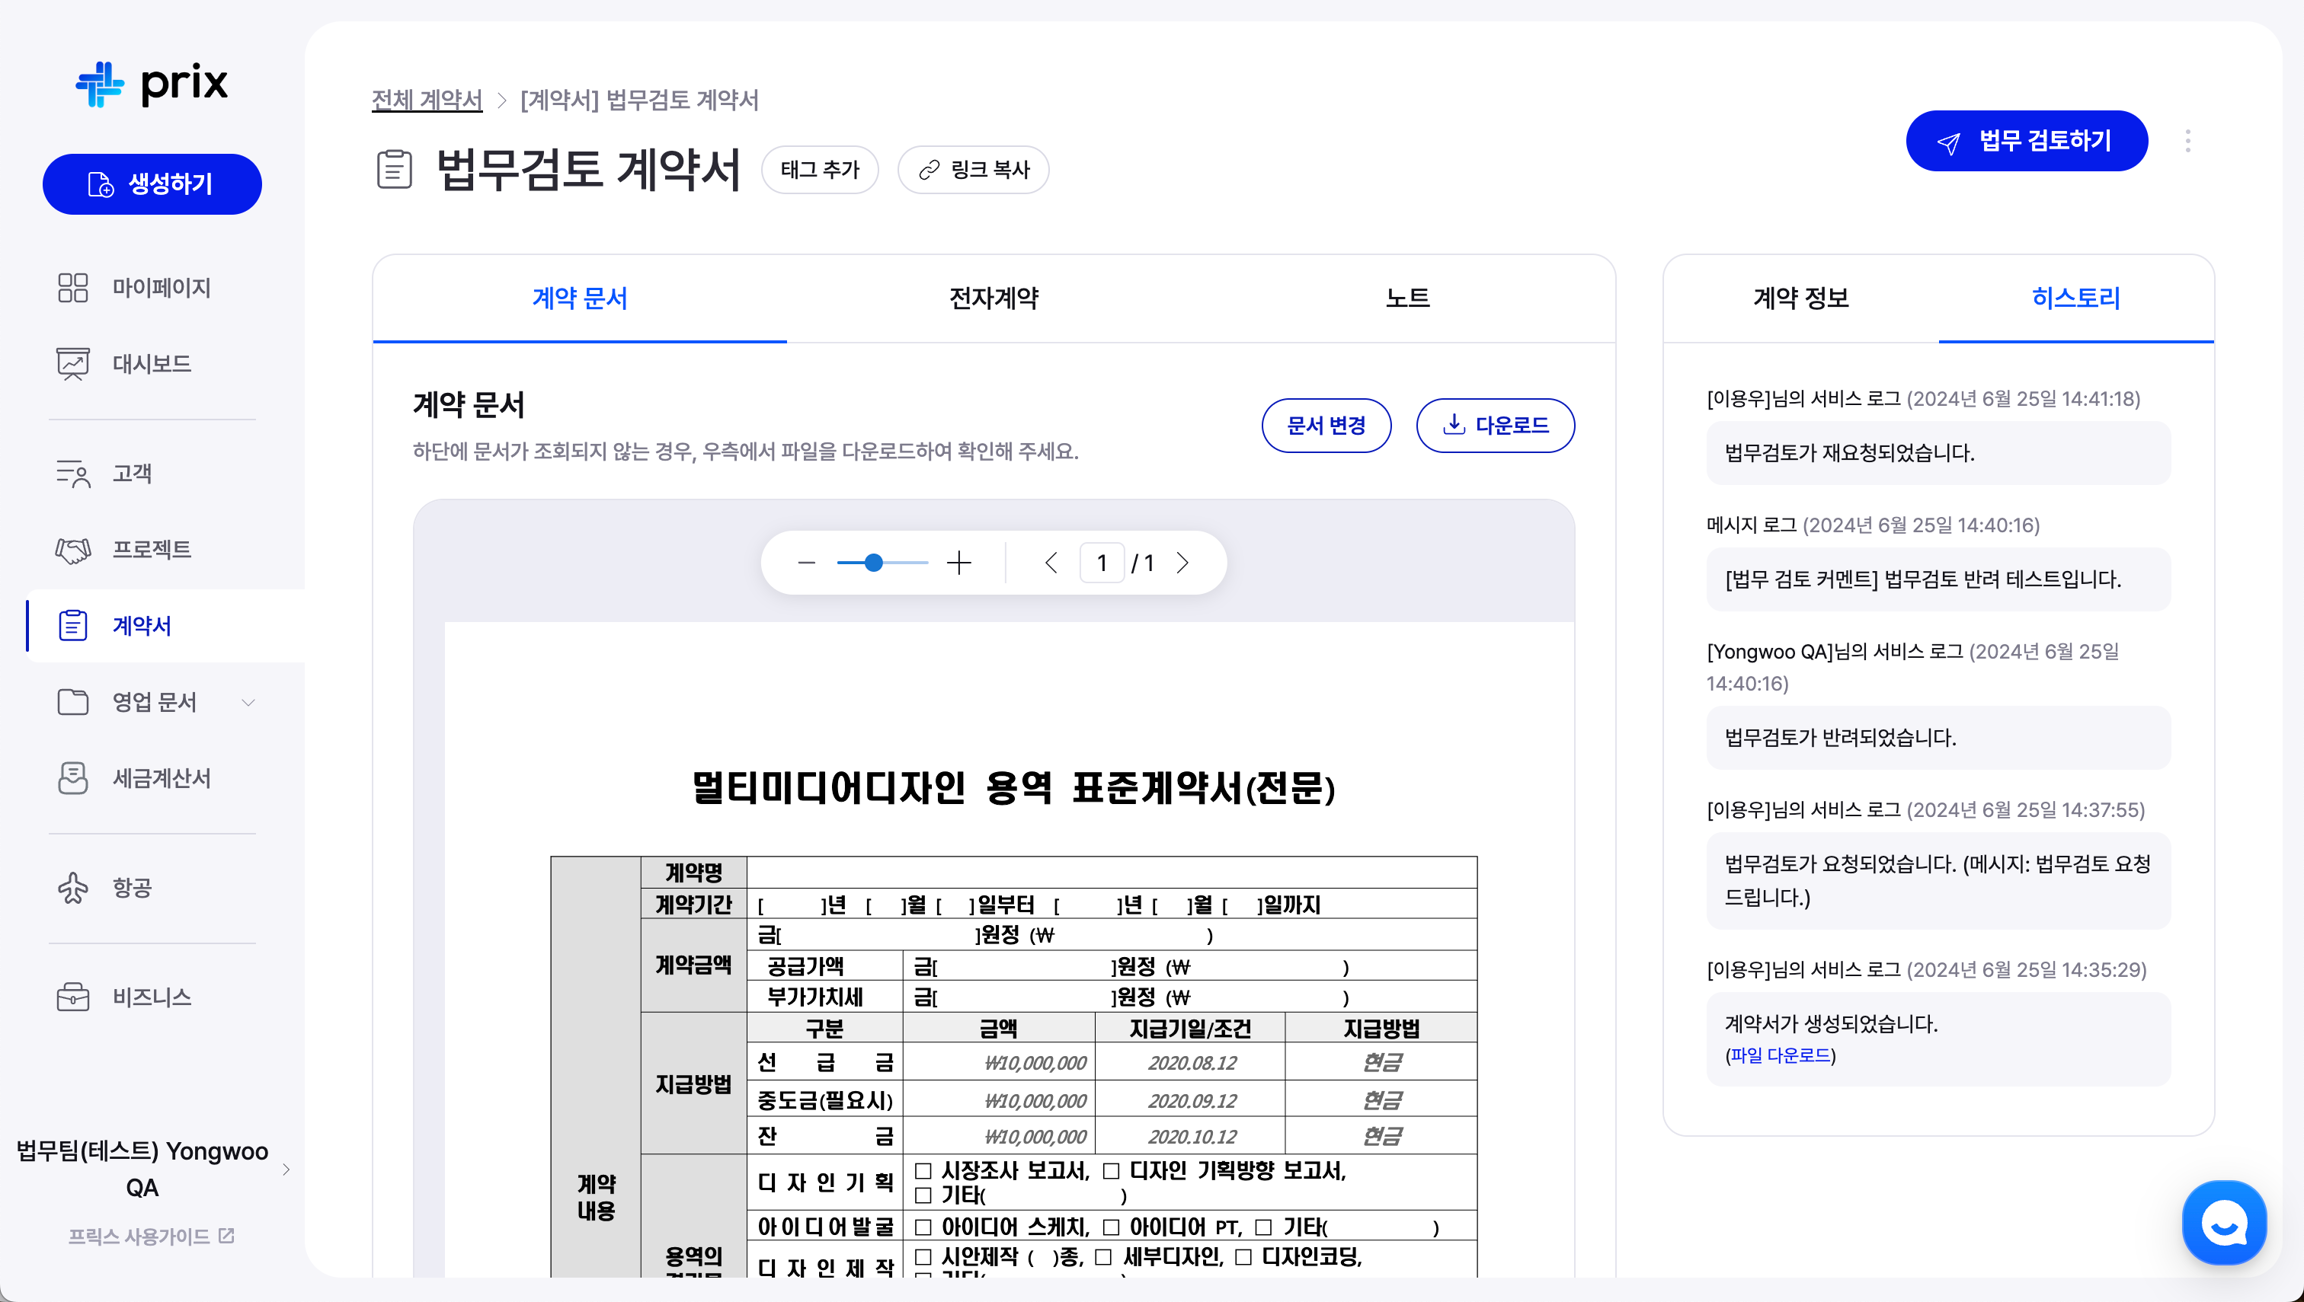The width and height of the screenshot is (2304, 1302).
Task: Click the three-dot more options icon
Action: pyautogui.click(x=2188, y=141)
